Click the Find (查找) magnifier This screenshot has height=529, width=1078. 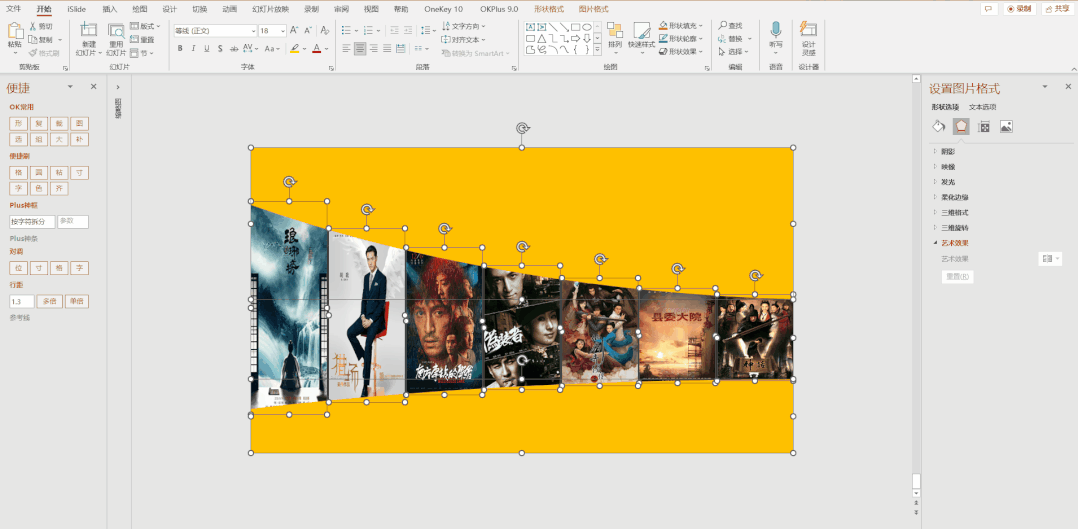click(722, 25)
